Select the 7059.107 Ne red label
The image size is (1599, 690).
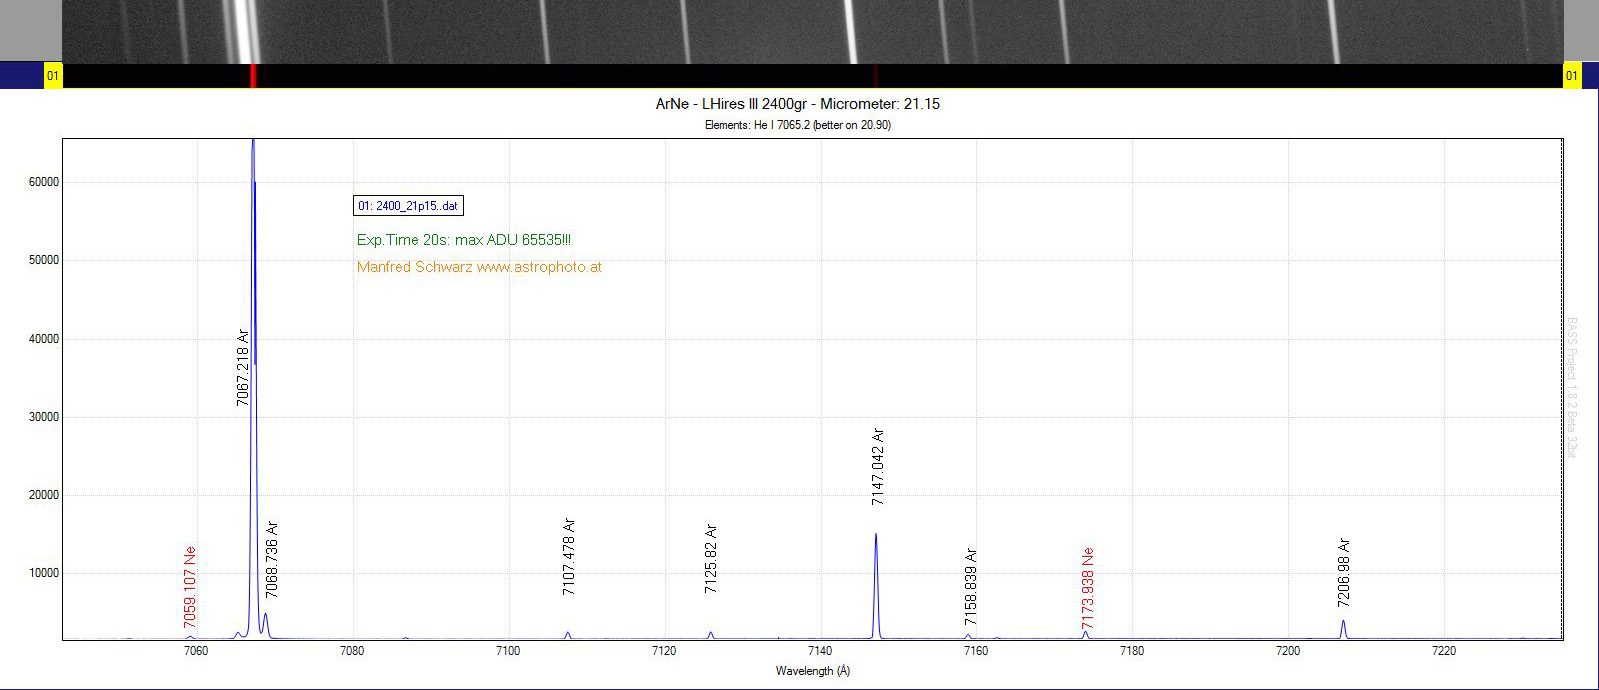click(x=190, y=588)
